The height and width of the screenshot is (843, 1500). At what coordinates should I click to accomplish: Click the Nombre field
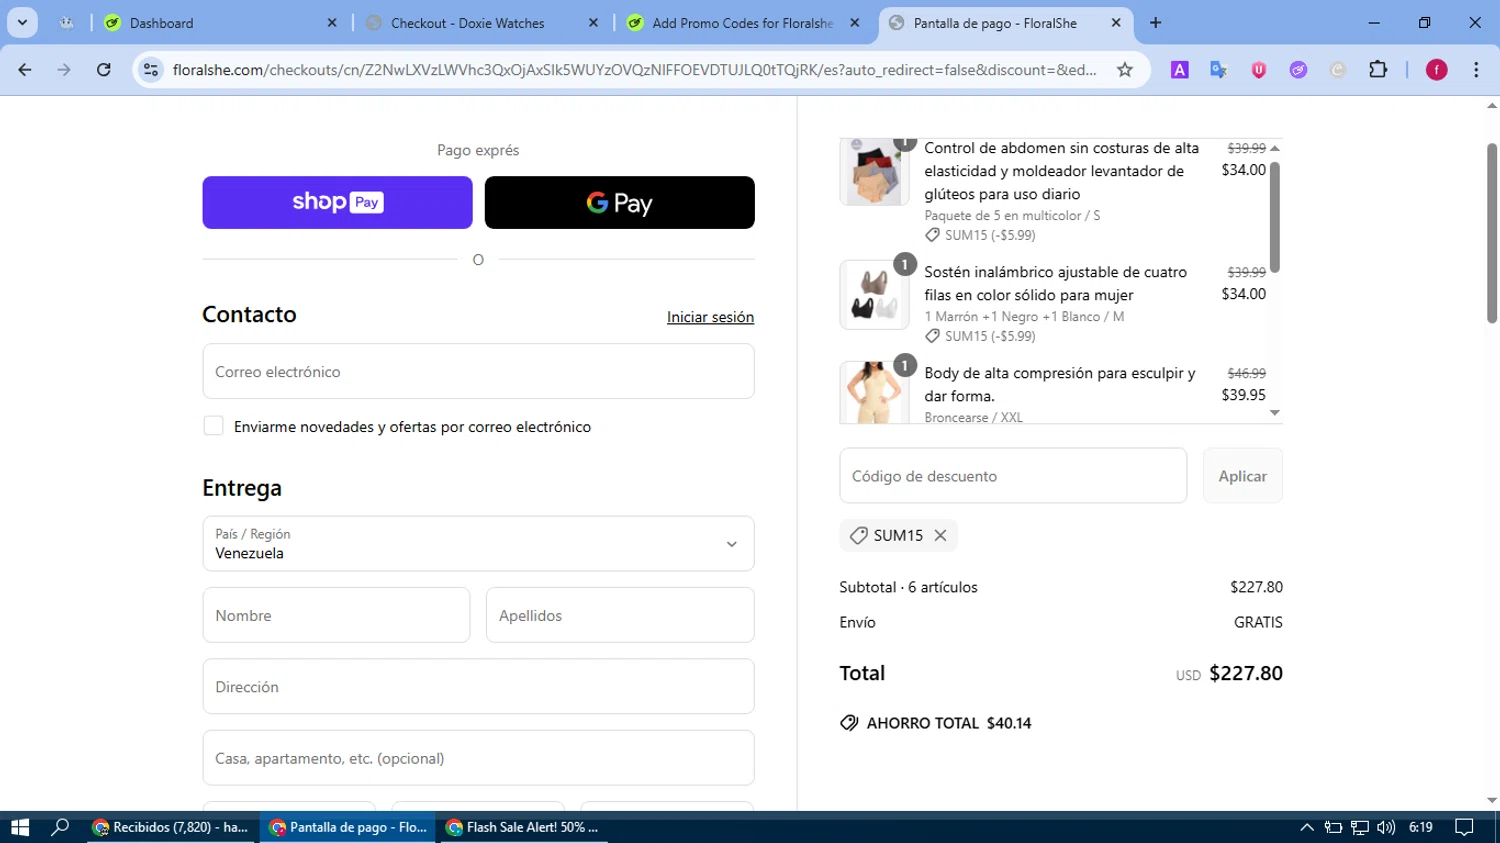tap(336, 615)
